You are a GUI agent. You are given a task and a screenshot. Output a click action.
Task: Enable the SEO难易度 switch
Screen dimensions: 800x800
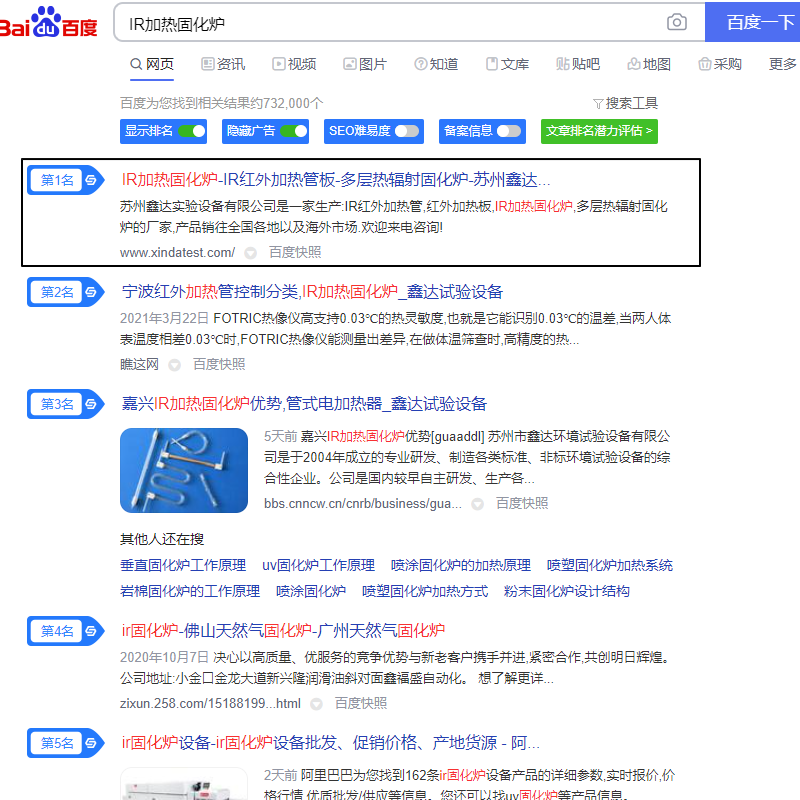tap(407, 131)
